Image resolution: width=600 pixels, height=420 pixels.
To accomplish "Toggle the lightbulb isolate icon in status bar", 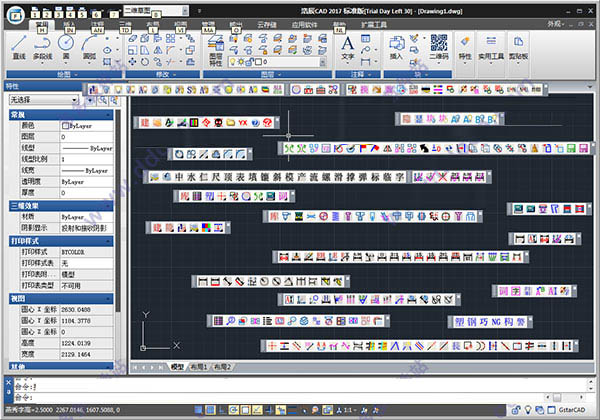I will coord(528,410).
